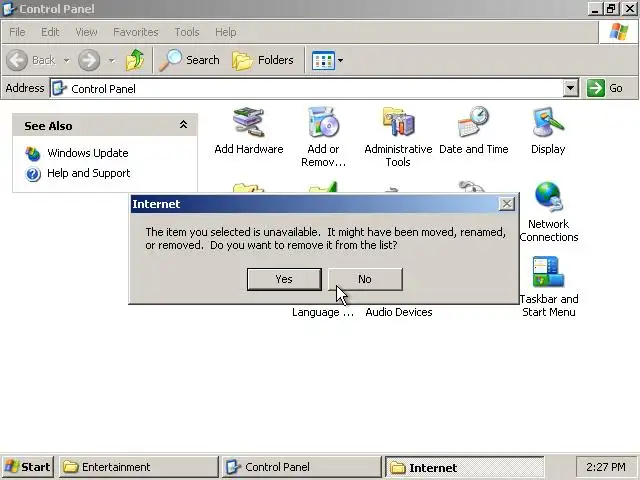Open the Windows Update link
The image size is (640, 480).
click(88, 153)
